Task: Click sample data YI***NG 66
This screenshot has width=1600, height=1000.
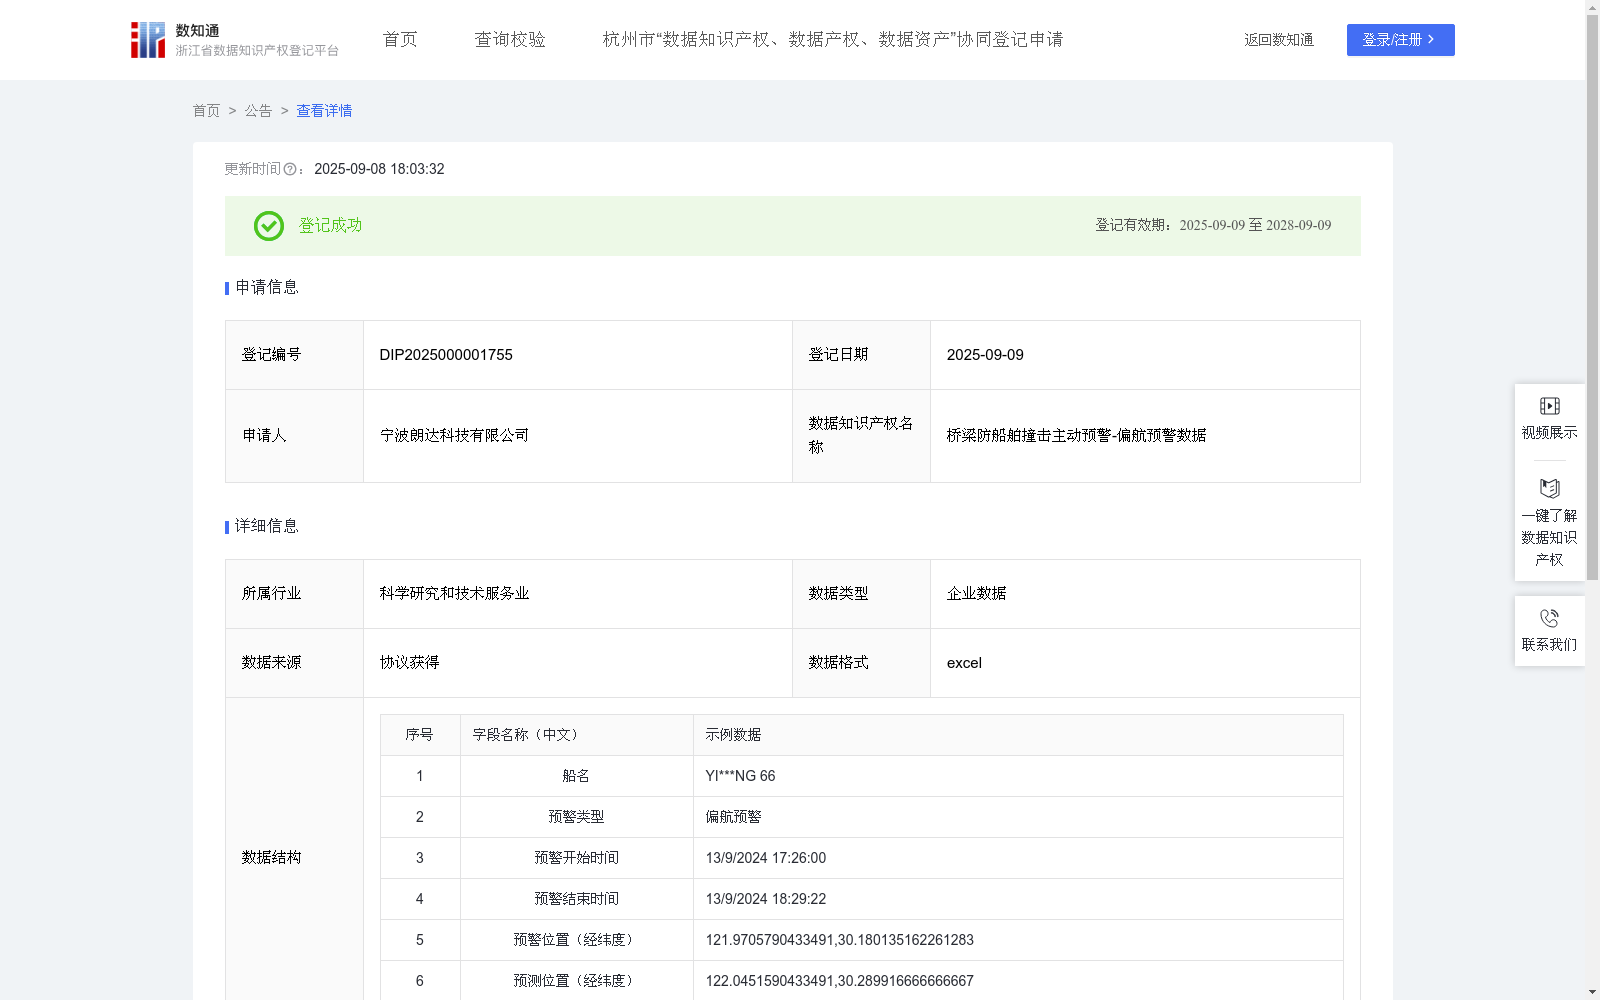Action: 740,776
